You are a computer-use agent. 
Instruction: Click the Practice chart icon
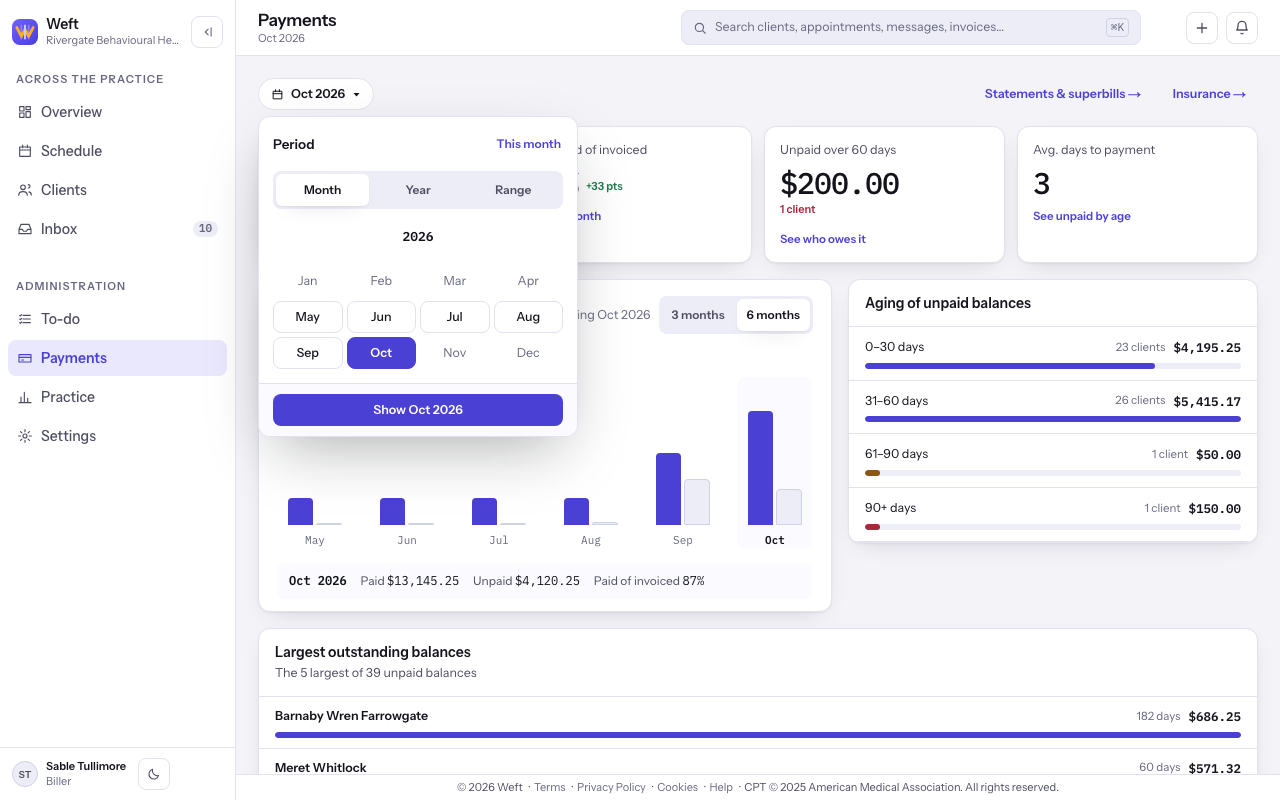point(25,397)
